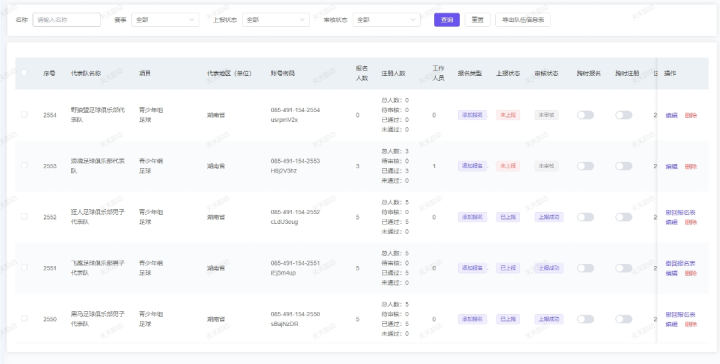The image size is (720, 364).
Task: Select the checkbox for row 2552
Action: click(x=24, y=216)
